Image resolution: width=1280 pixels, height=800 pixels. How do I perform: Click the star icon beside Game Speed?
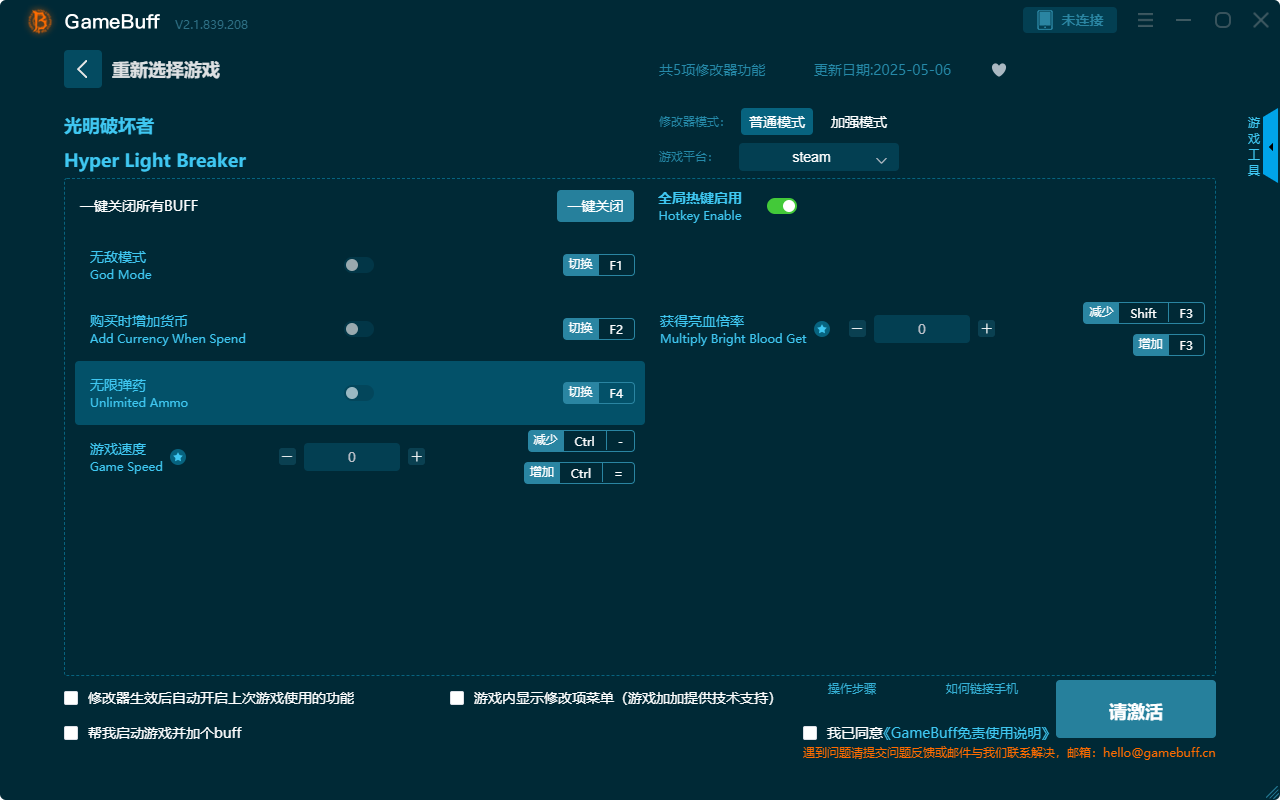tap(178, 457)
